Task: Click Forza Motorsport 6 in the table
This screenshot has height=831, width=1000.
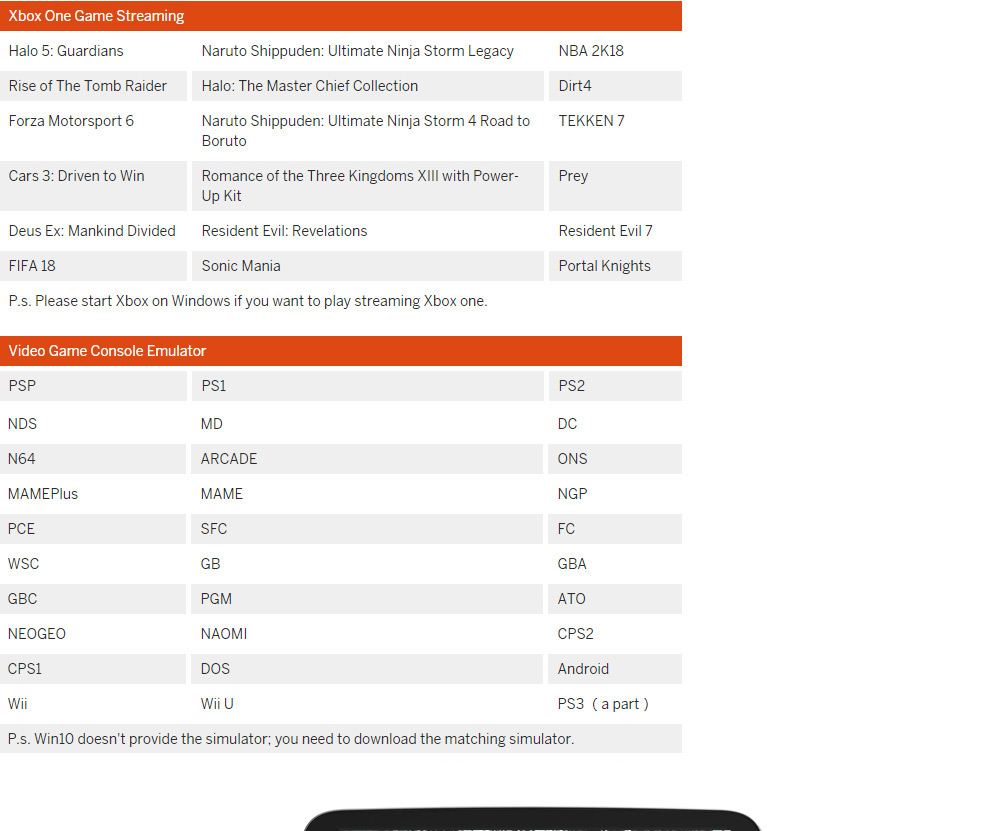Action: [71, 121]
